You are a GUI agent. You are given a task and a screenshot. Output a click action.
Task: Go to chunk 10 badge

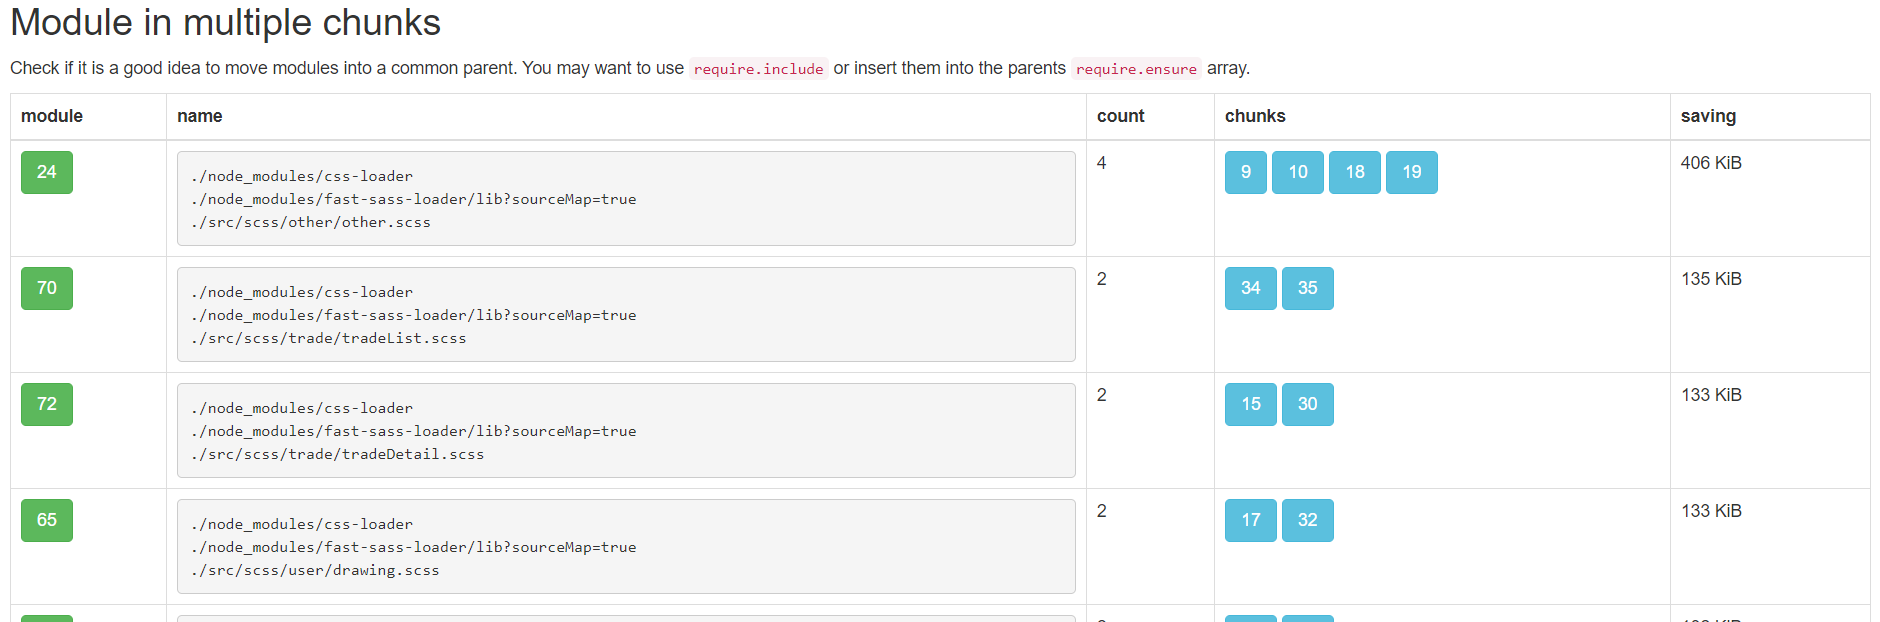[x=1298, y=172]
